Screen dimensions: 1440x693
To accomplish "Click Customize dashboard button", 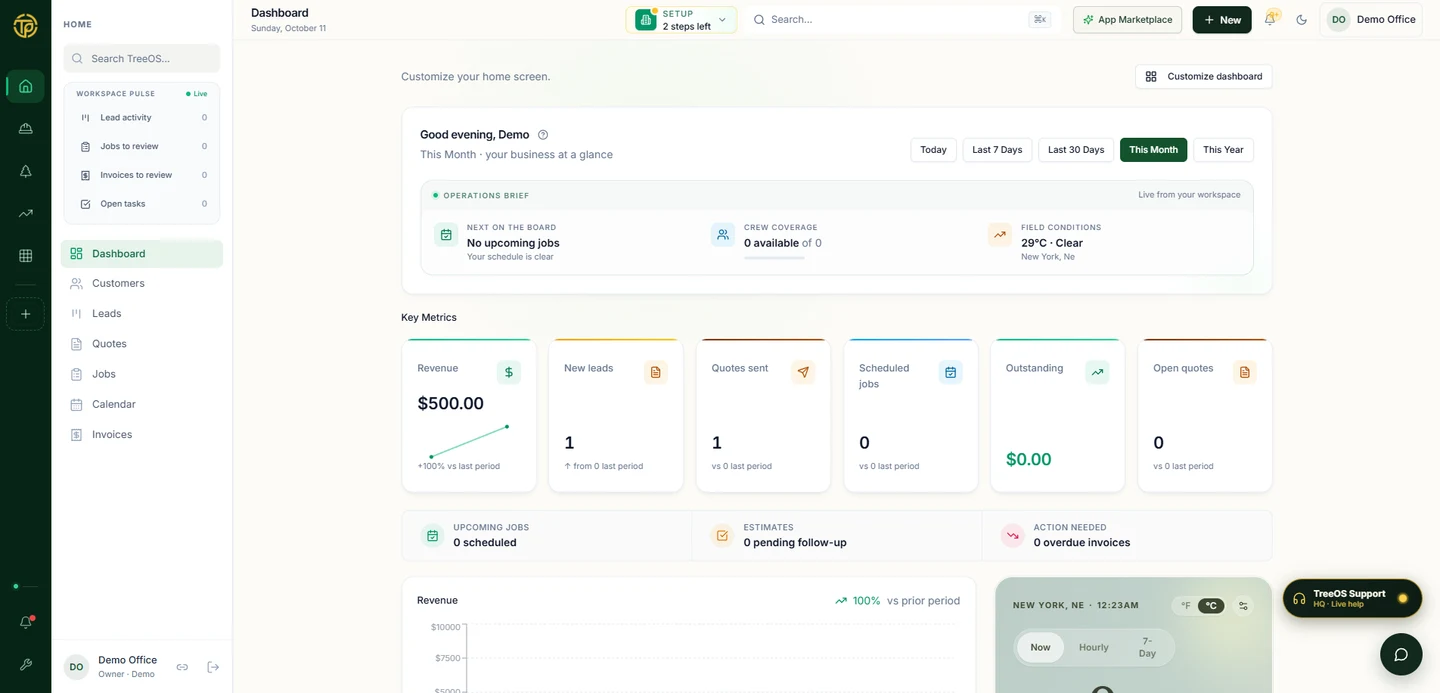I will [1204, 77].
